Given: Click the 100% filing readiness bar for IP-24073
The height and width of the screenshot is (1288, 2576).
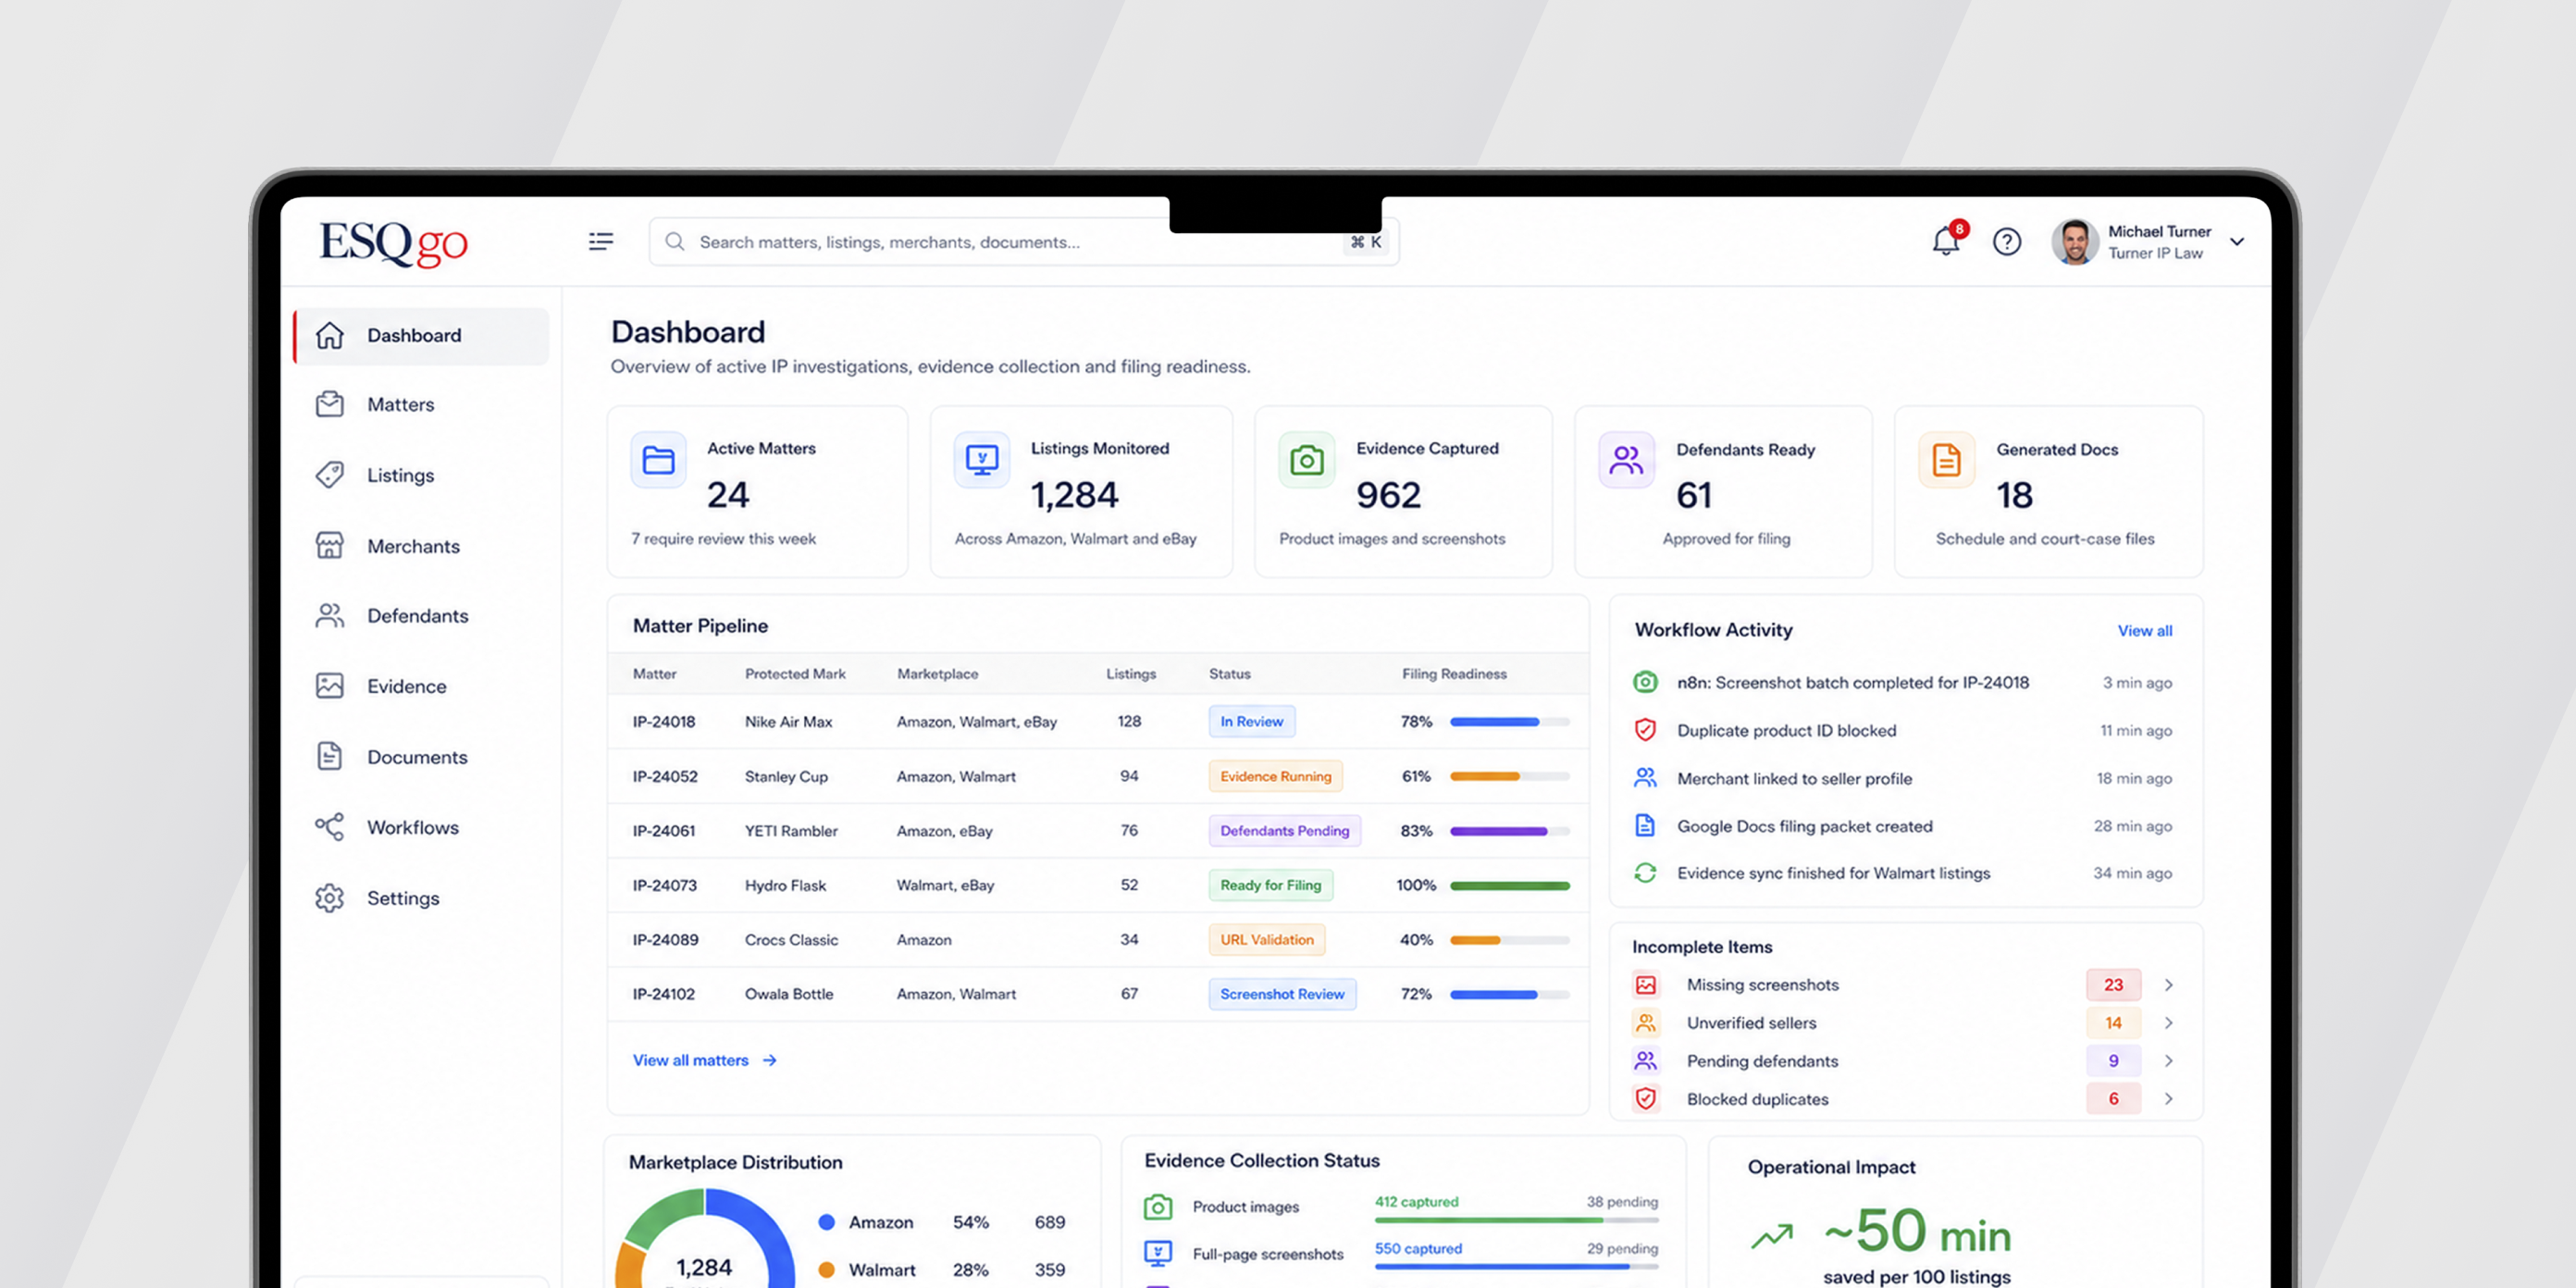Looking at the screenshot, I should coord(1510,886).
